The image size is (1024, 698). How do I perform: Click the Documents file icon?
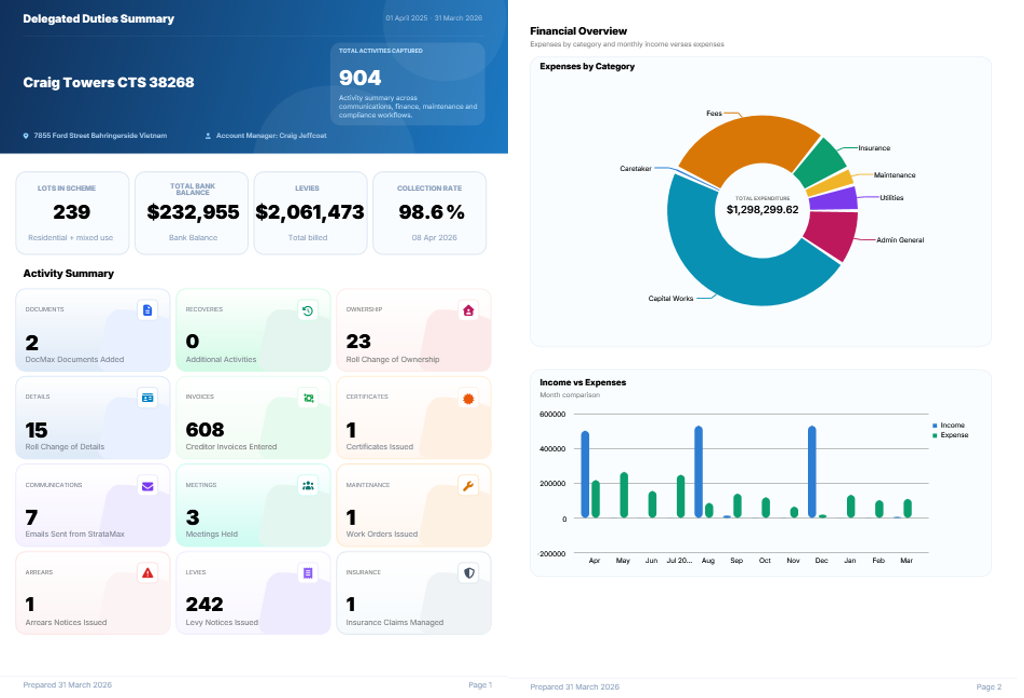[x=148, y=310]
